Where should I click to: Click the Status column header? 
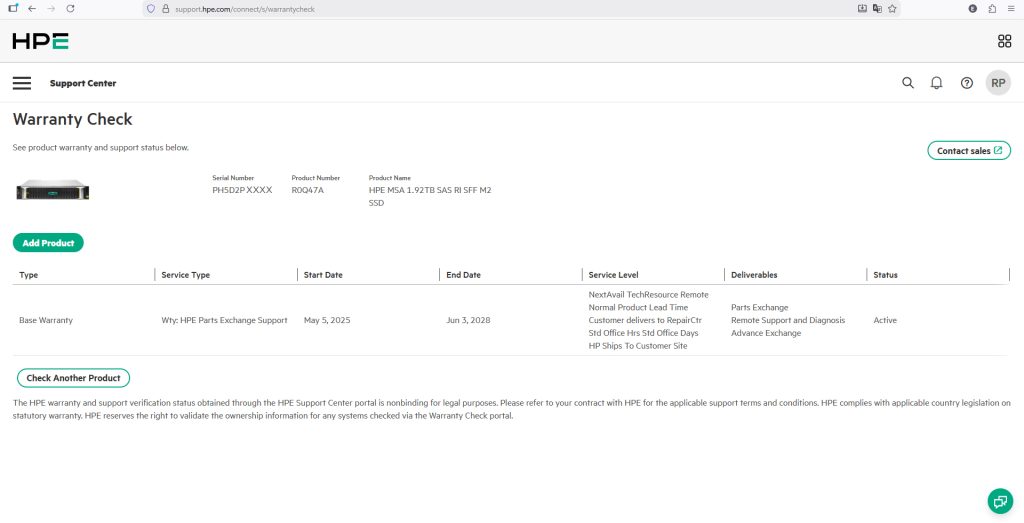pyautogui.click(x=886, y=275)
